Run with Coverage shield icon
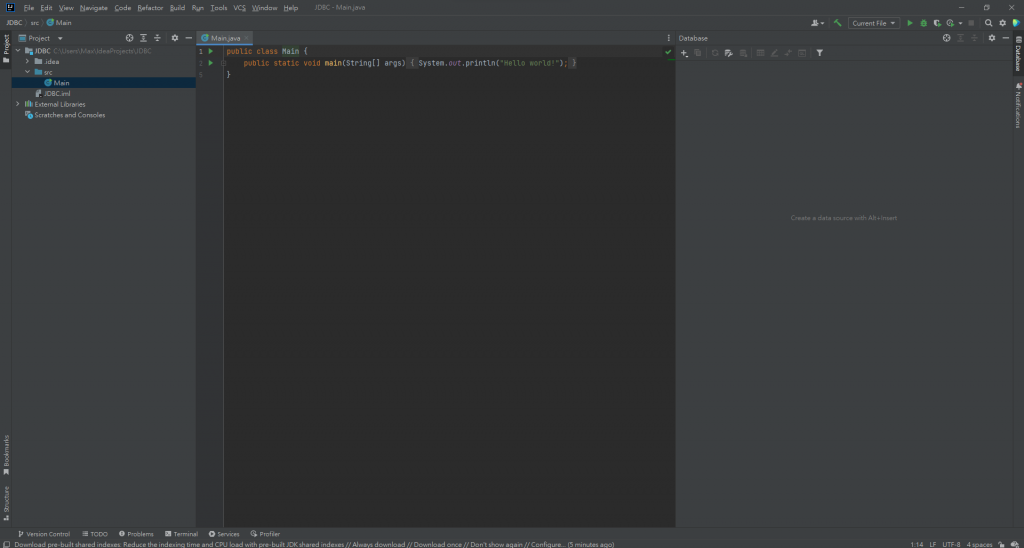Viewport: 1024px width, 548px height. tap(937, 23)
